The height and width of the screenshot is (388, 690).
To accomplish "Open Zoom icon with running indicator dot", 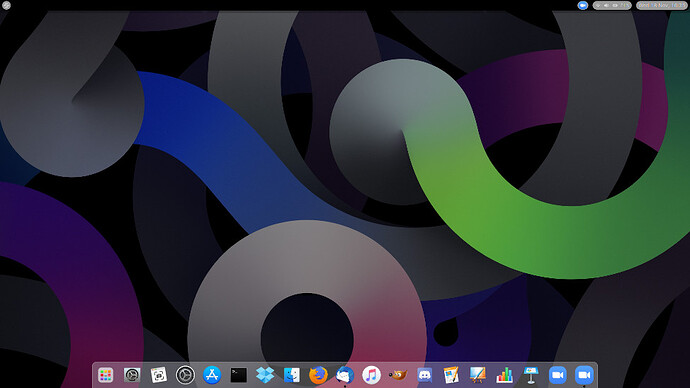I will tap(584, 375).
